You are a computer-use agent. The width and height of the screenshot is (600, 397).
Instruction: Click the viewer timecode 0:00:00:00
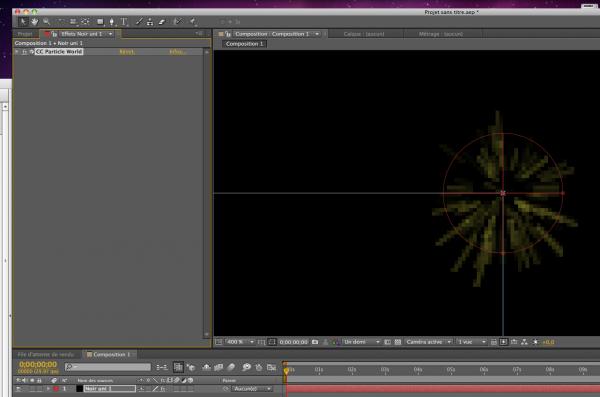click(x=293, y=342)
